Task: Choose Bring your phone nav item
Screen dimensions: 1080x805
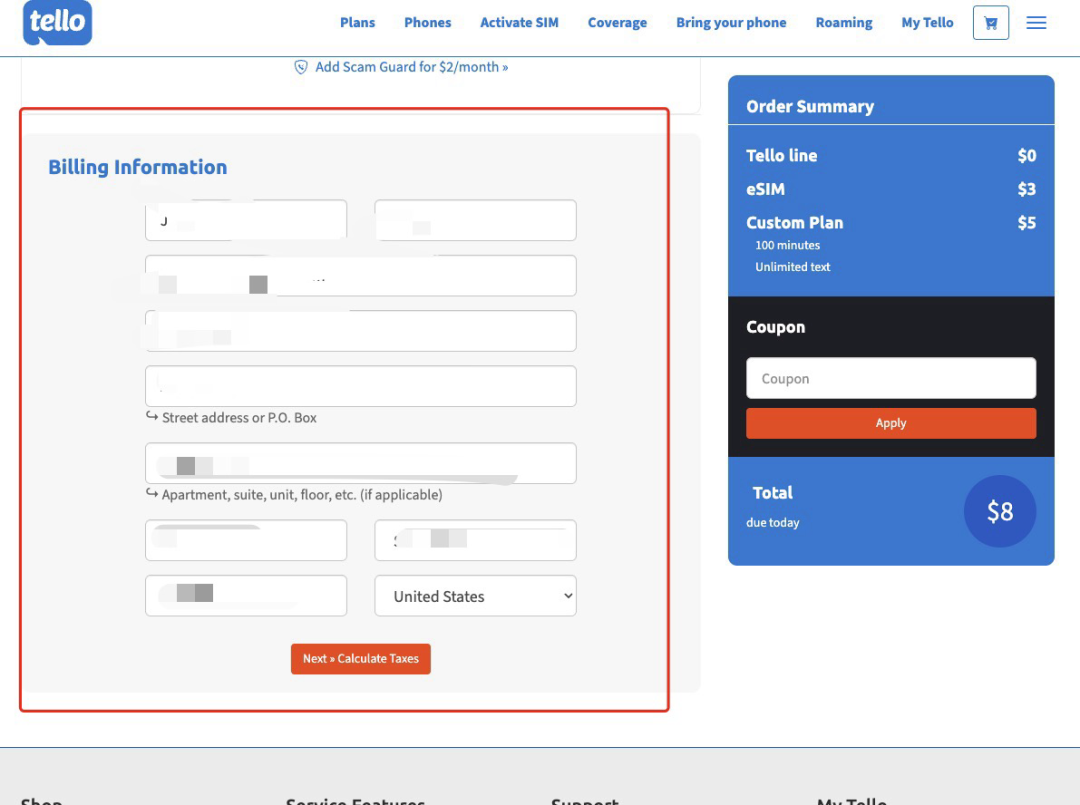Action: [x=731, y=23]
